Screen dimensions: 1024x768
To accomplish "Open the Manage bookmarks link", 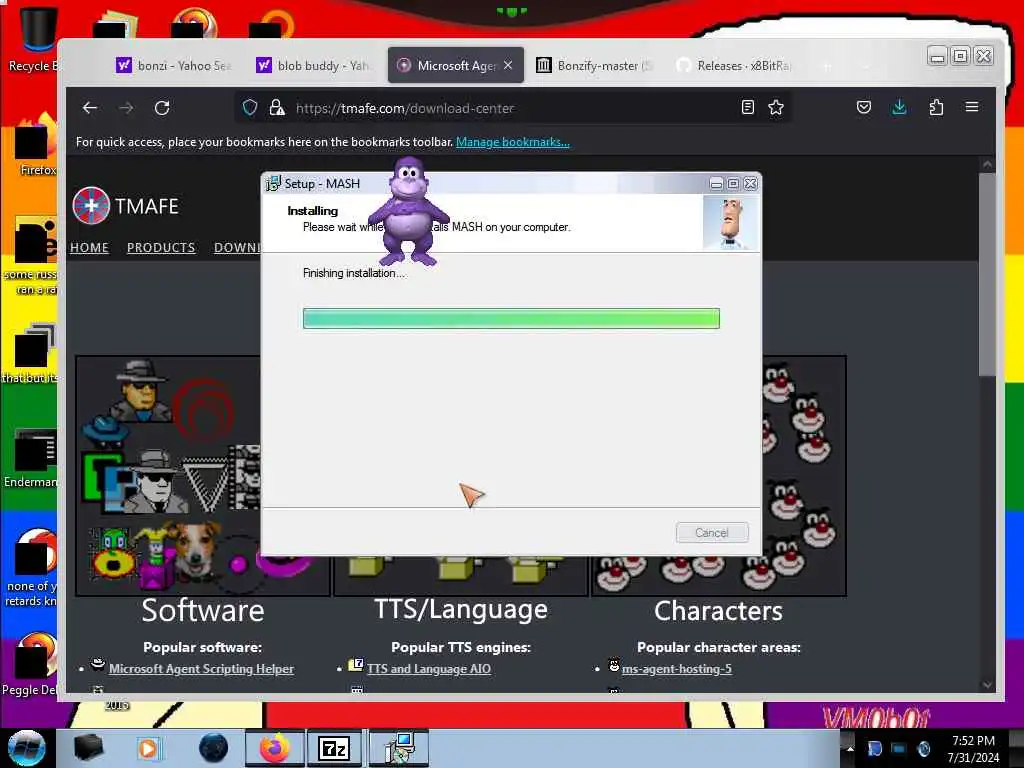I will (513, 142).
